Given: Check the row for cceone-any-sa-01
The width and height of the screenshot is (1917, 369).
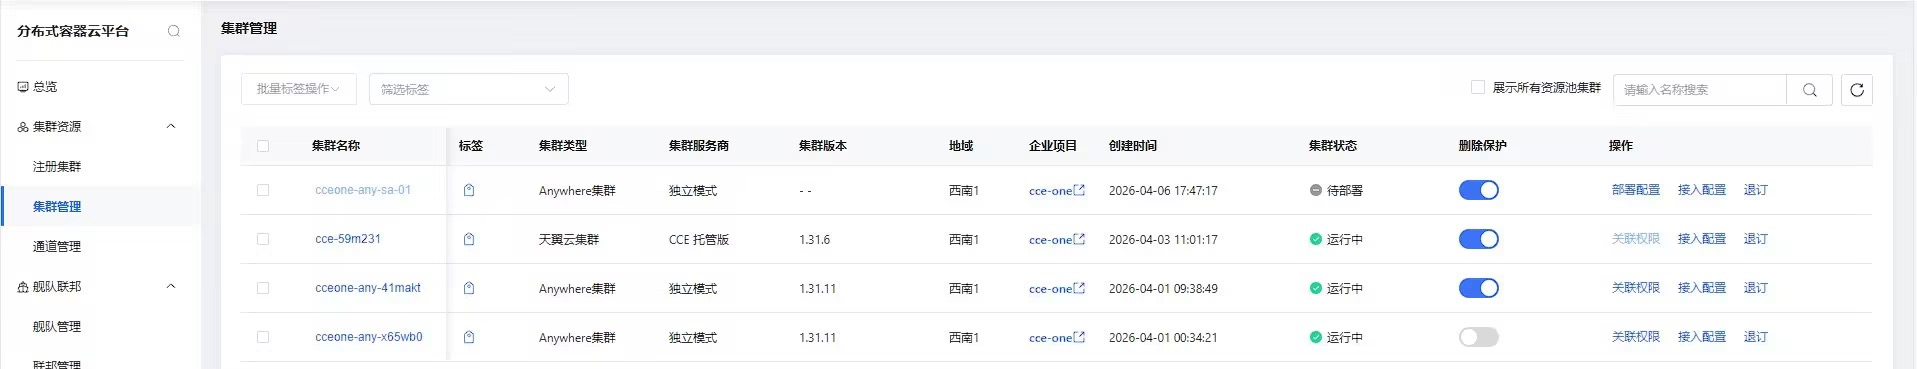Looking at the screenshot, I should pos(263,190).
